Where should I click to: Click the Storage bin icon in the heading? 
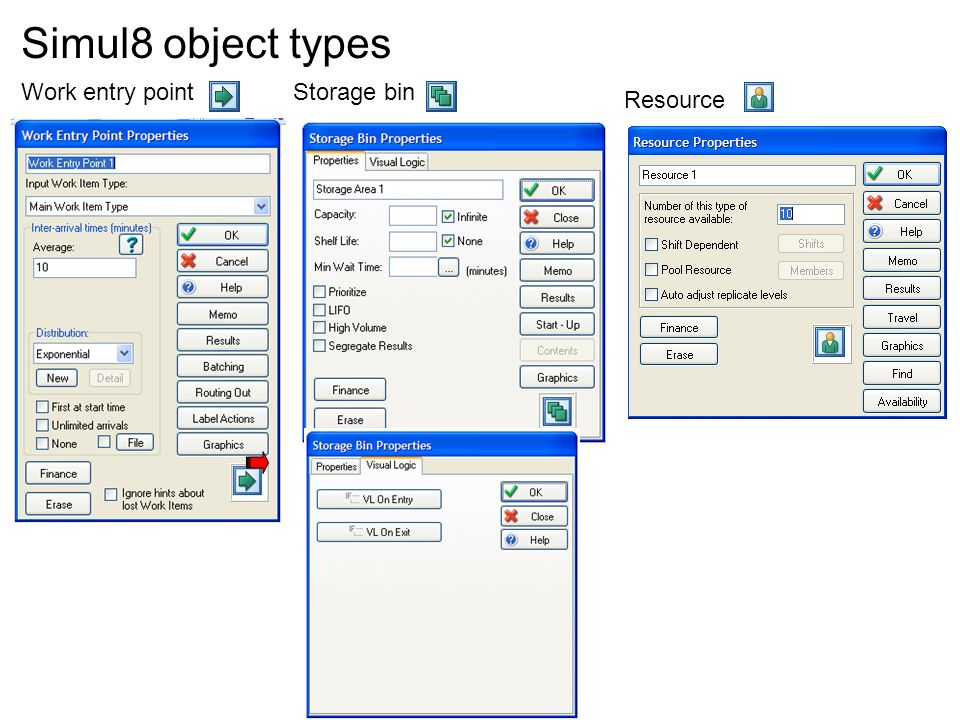[441, 96]
